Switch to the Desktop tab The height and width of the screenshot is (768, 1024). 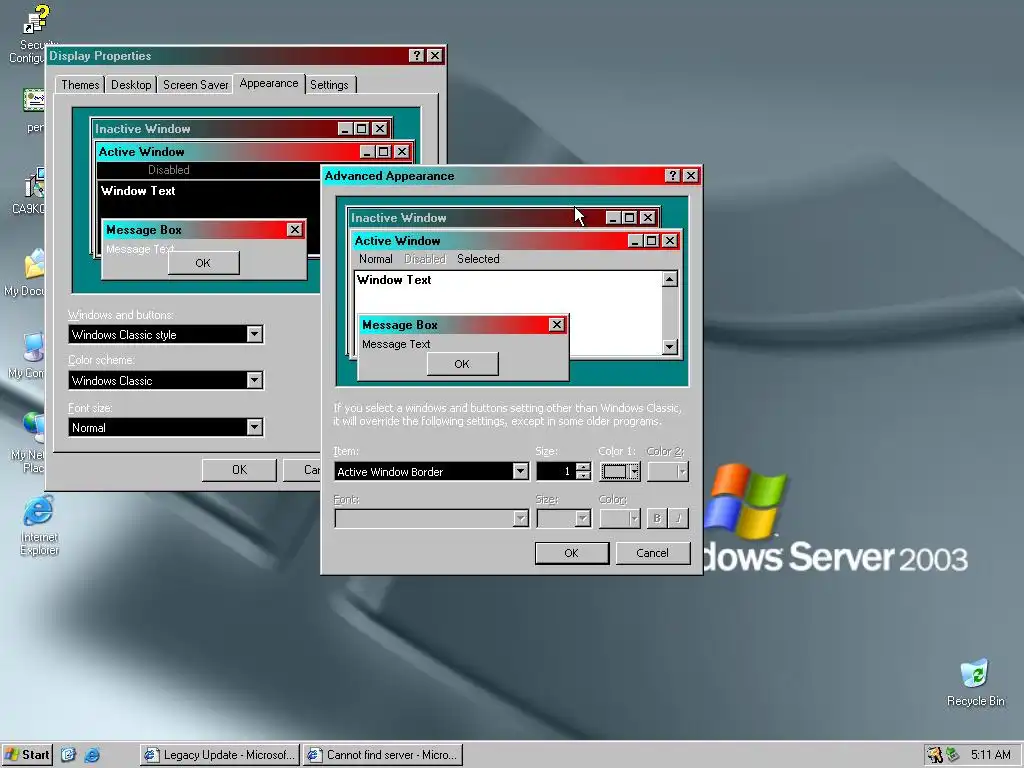(x=131, y=85)
